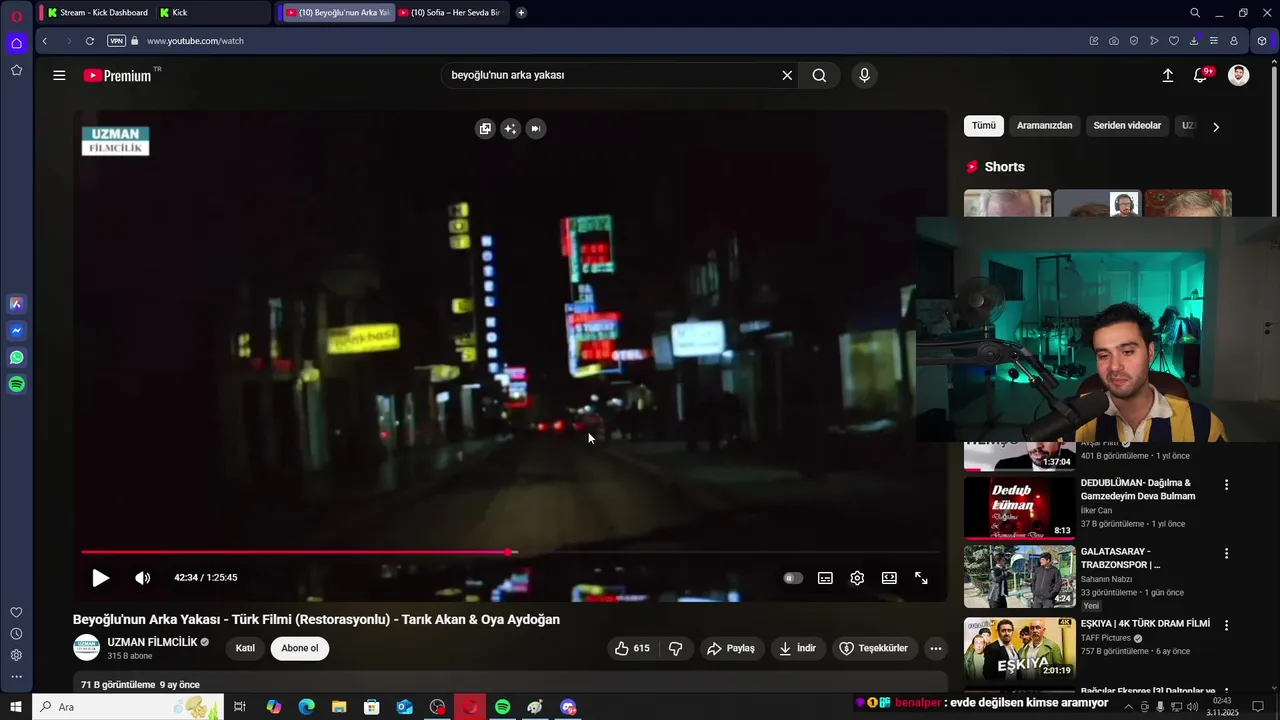Open Microsoft Edge from the Windows taskbar
Screen dimensions: 1280x720
306,707
